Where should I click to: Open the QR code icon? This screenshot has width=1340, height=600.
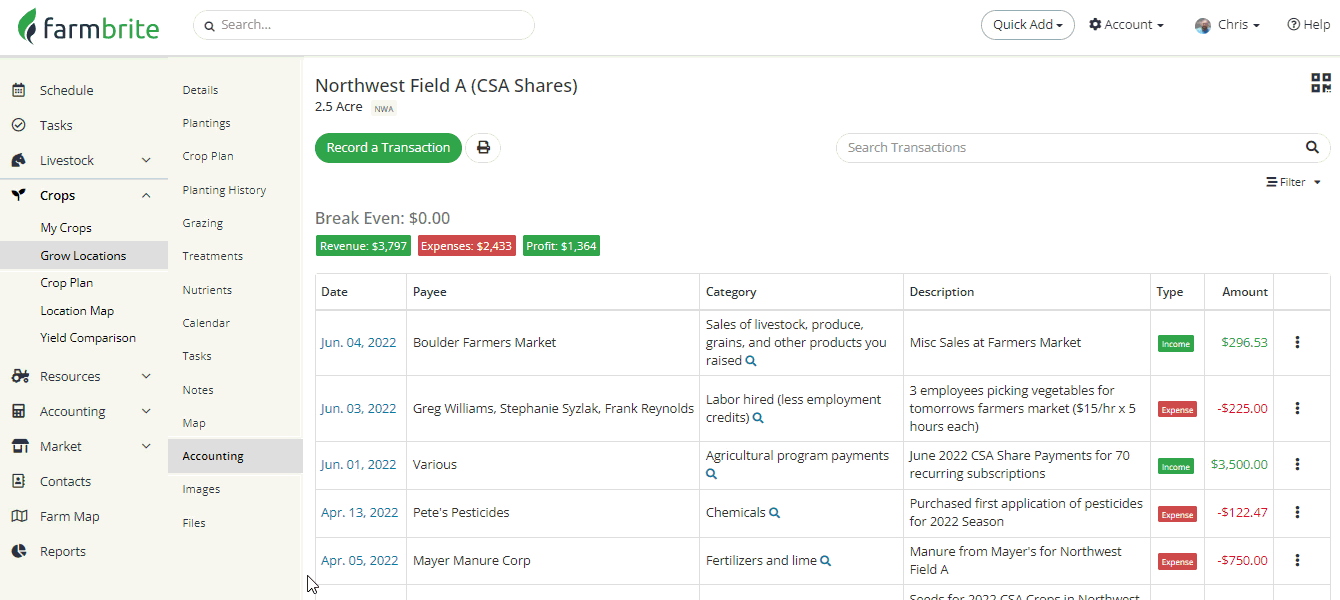pyautogui.click(x=1321, y=83)
